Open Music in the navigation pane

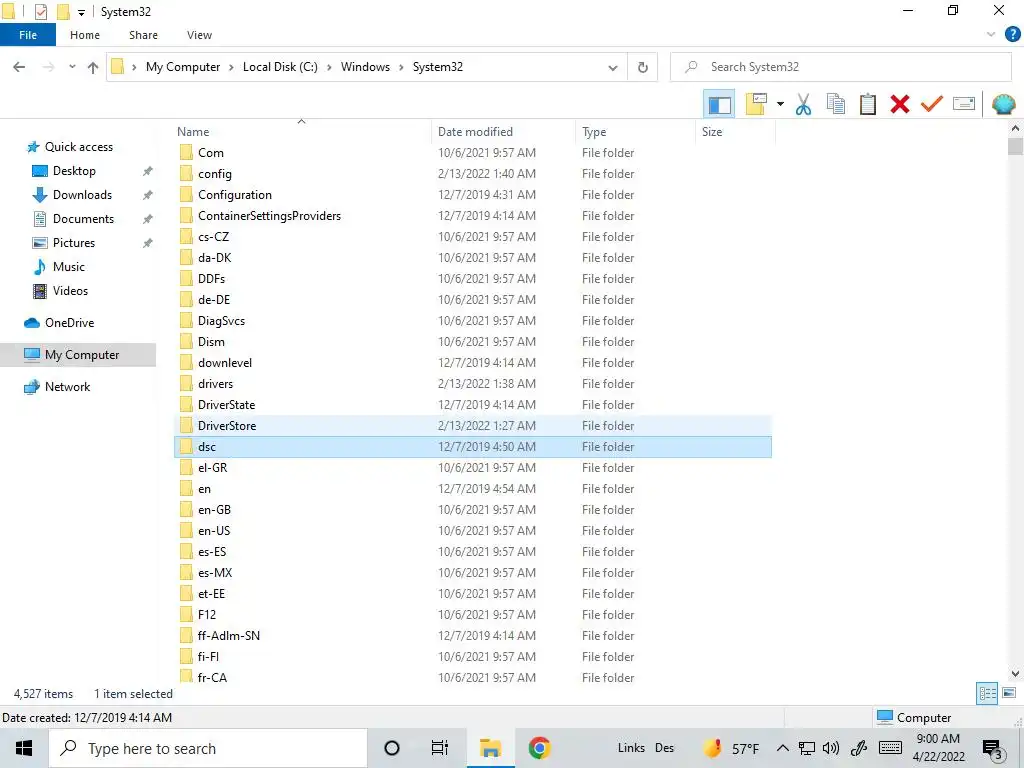click(69, 267)
